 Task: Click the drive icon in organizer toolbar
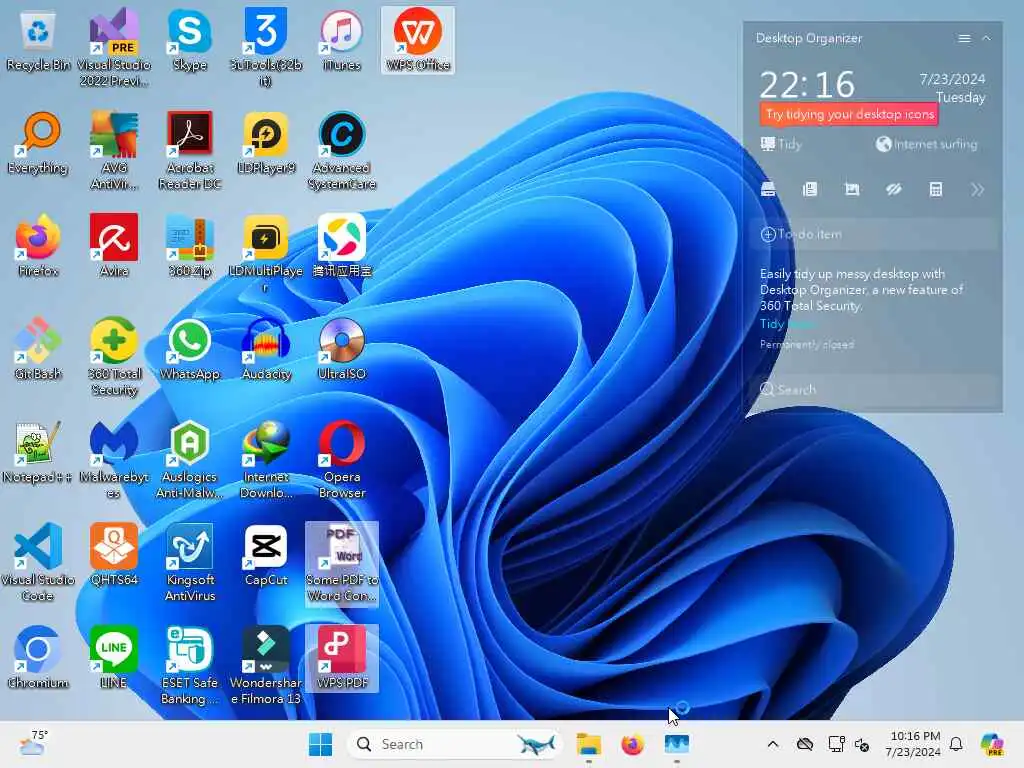(x=768, y=189)
